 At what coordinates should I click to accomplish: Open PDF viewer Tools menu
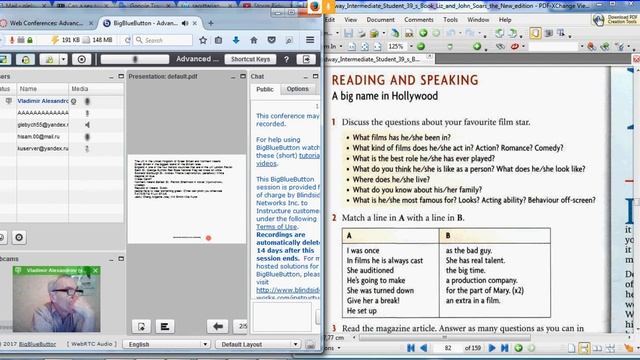point(450,20)
